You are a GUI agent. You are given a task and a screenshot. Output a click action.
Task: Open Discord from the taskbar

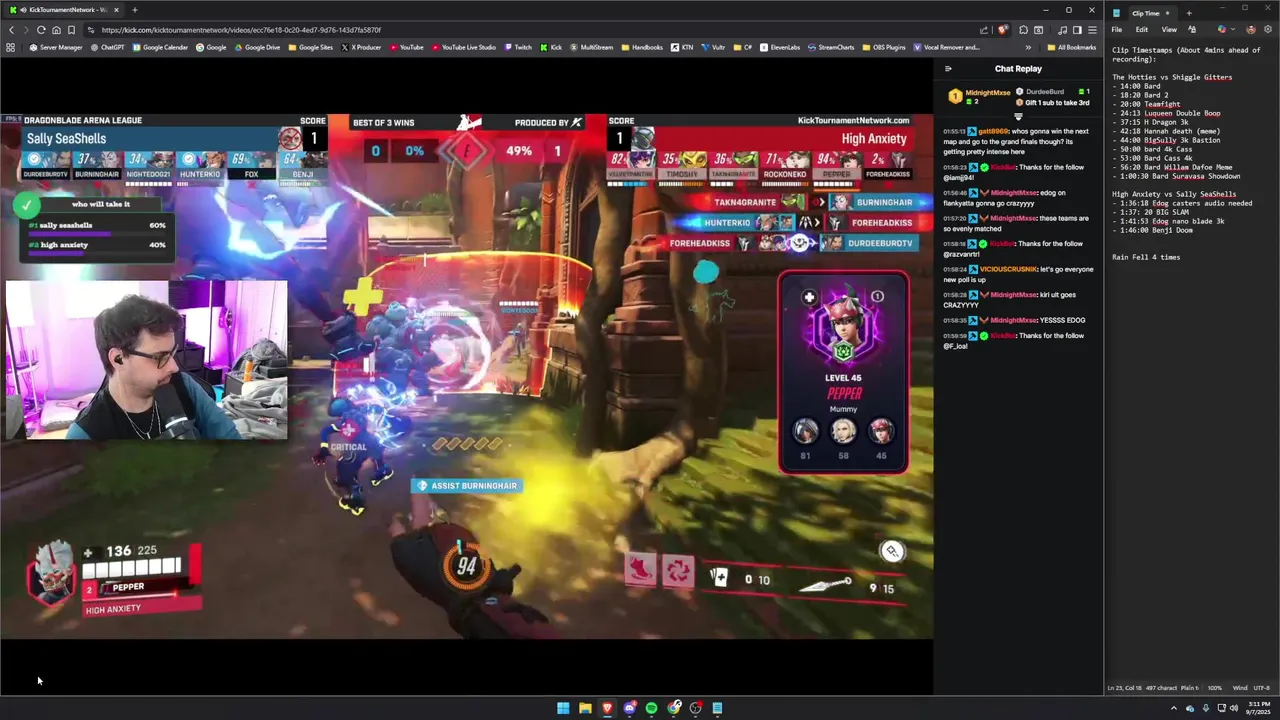click(x=629, y=708)
